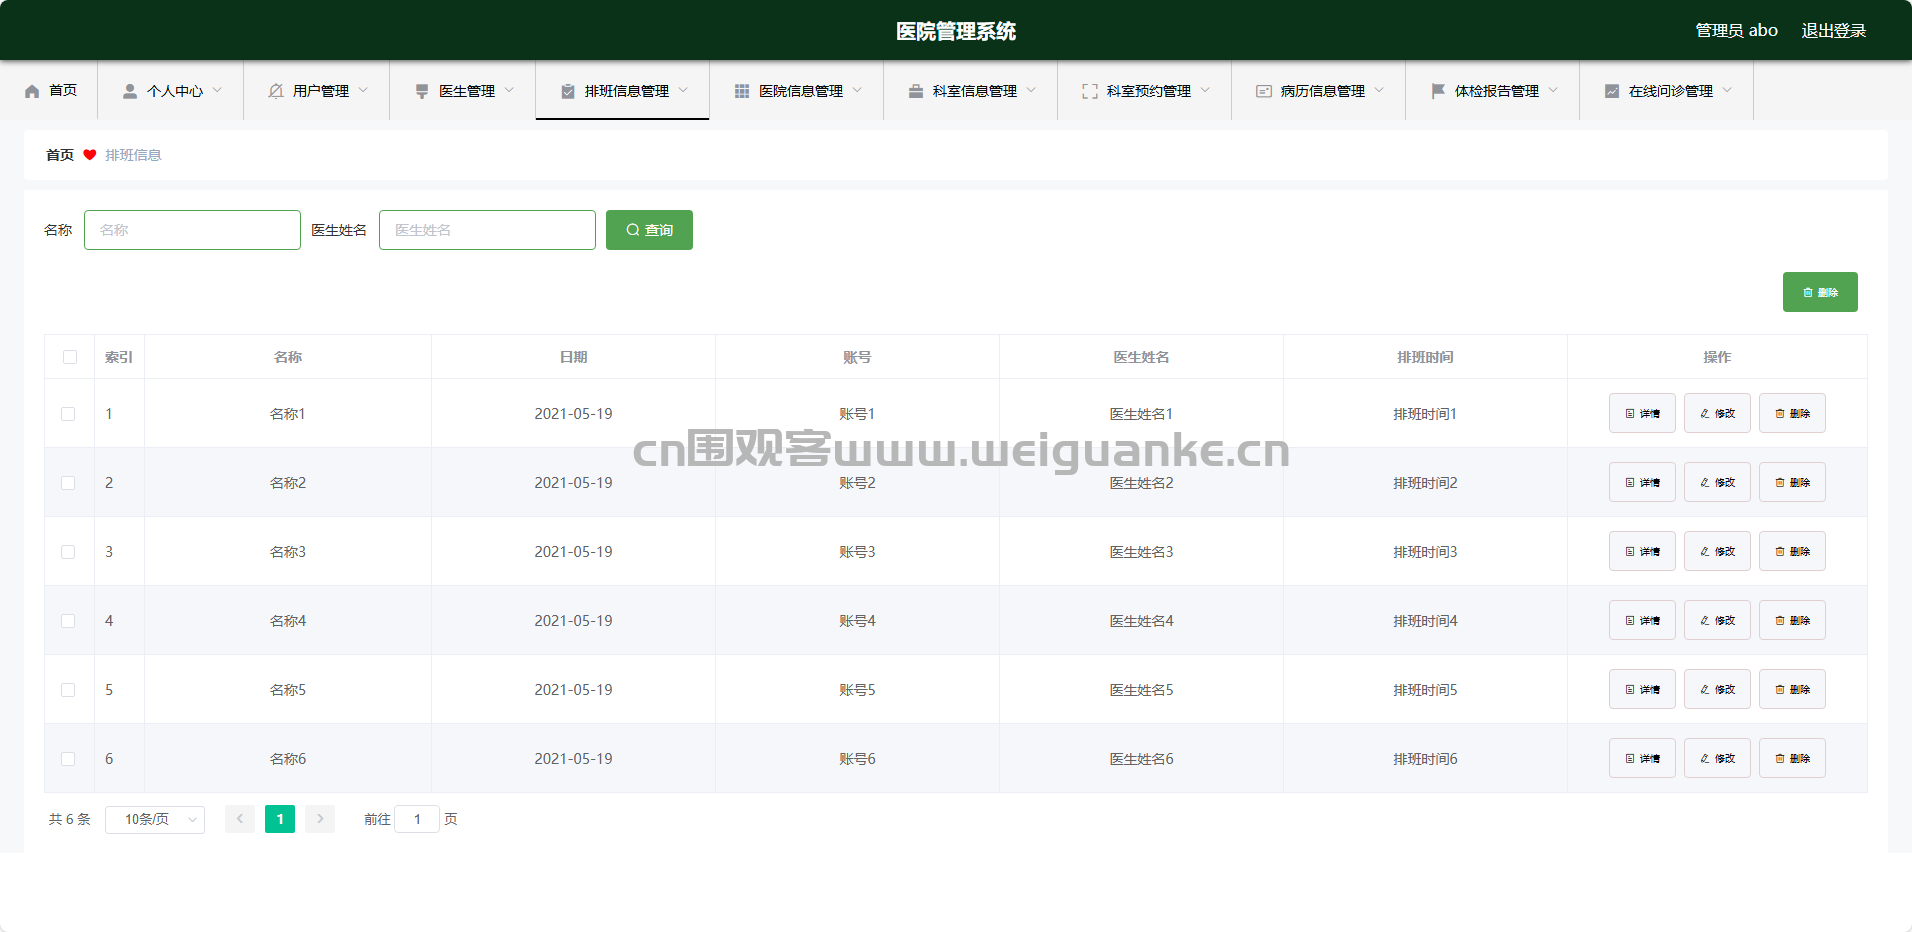This screenshot has width=1912, height=932.
Task: Check the checkbox for row 名称6
Action: (68, 759)
